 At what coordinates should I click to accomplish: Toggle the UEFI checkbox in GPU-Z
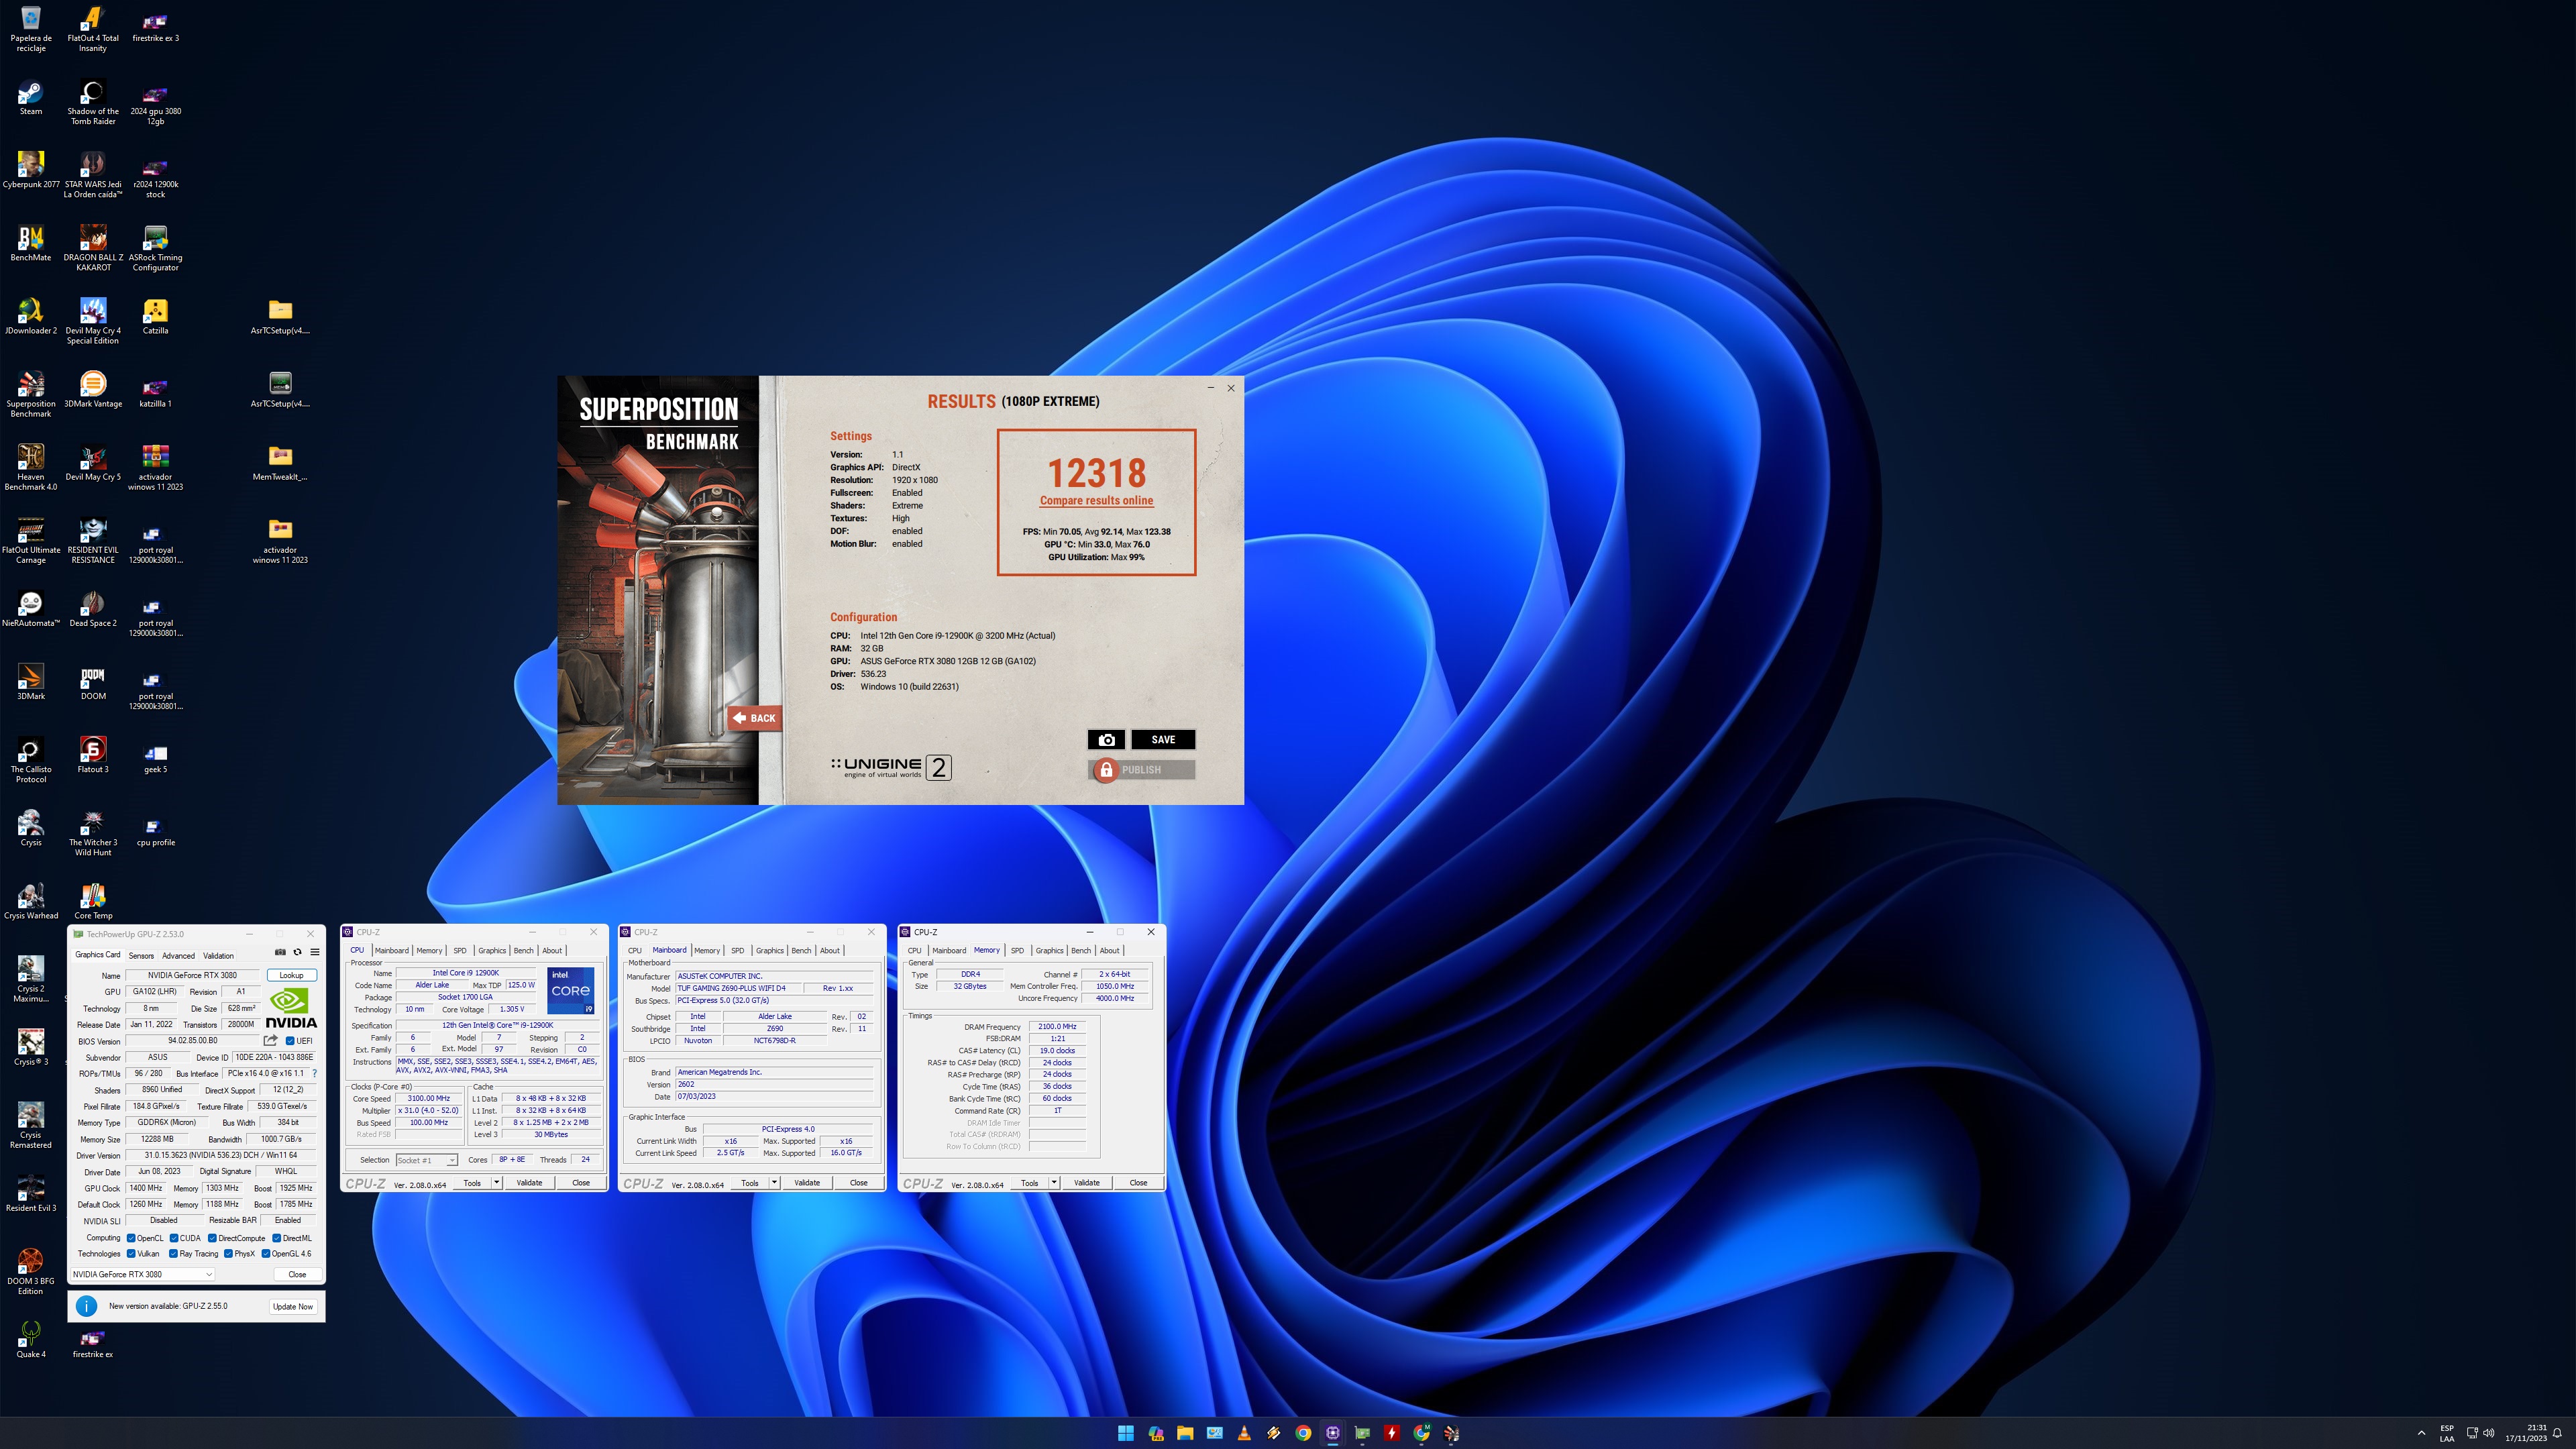coord(290,1040)
